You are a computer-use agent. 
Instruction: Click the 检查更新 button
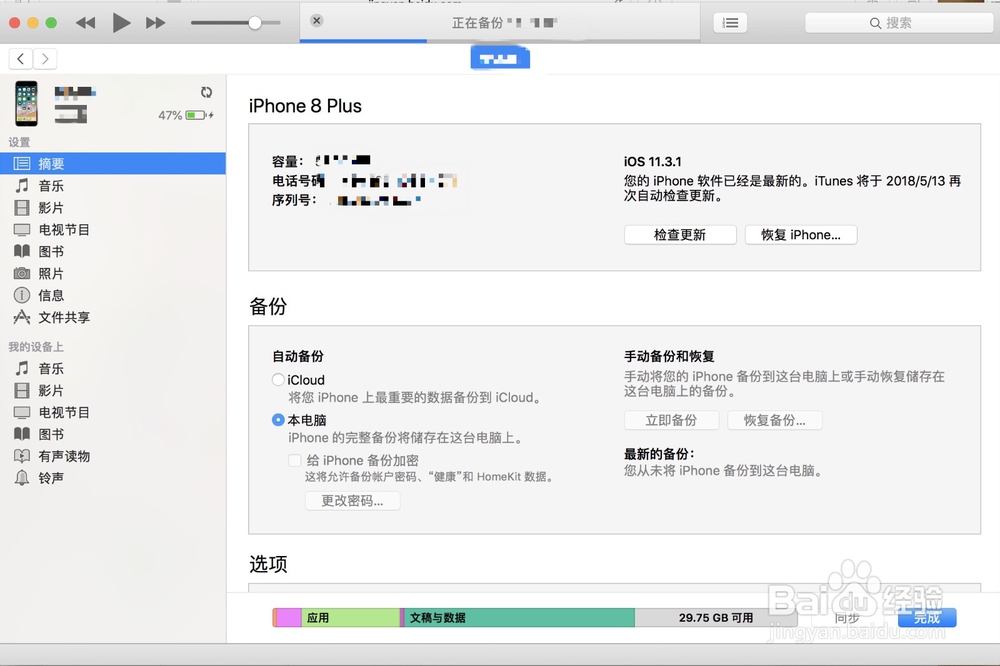pos(680,235)
